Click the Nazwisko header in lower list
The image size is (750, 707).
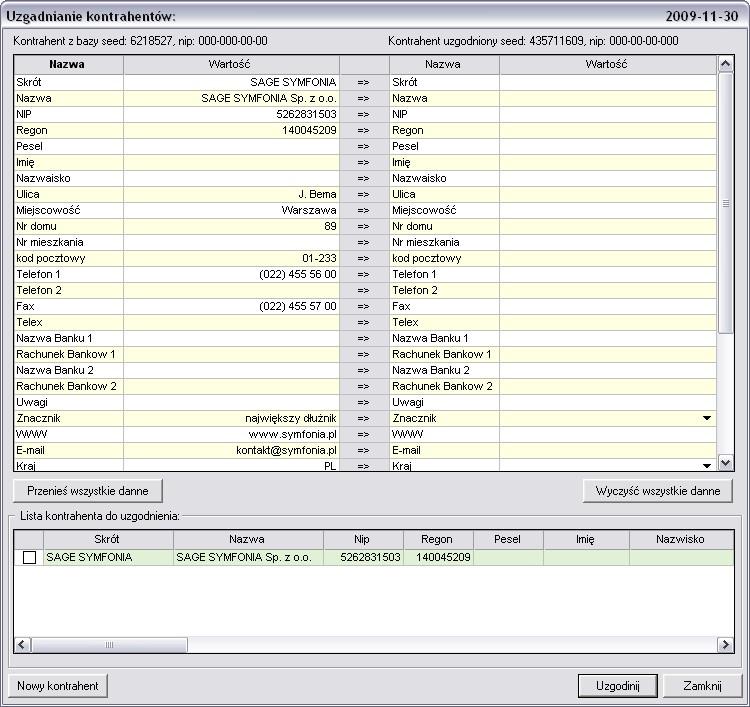pyautogui.click(x=681, y=539)
